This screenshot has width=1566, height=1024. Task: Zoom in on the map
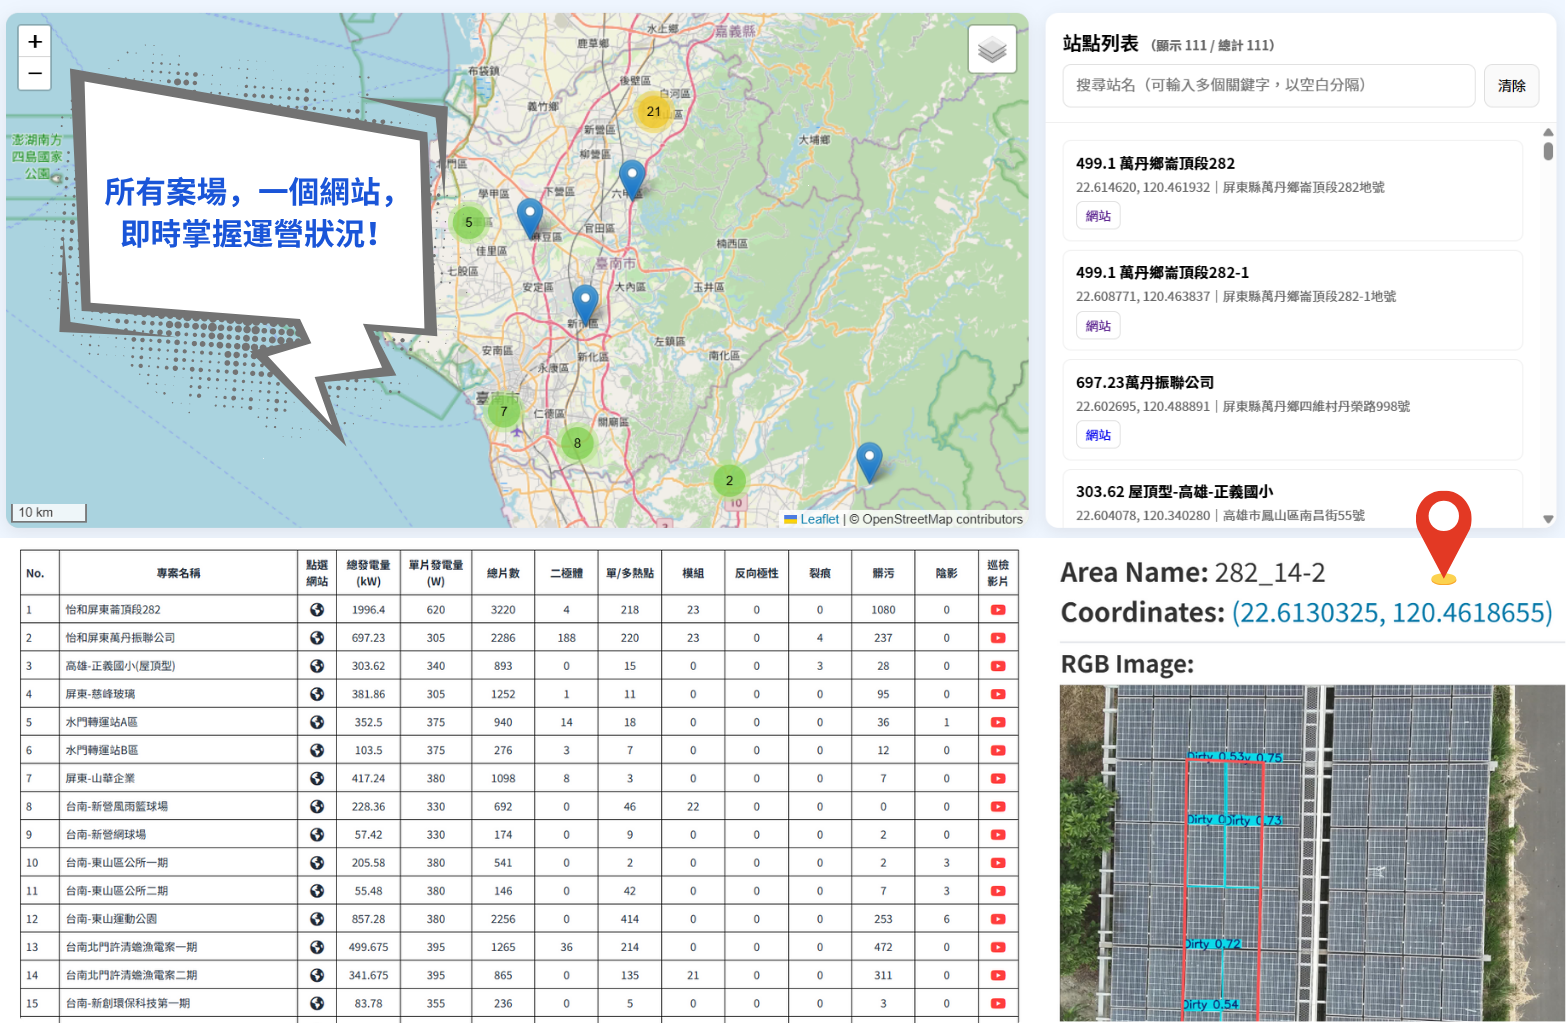click(35, 42)
